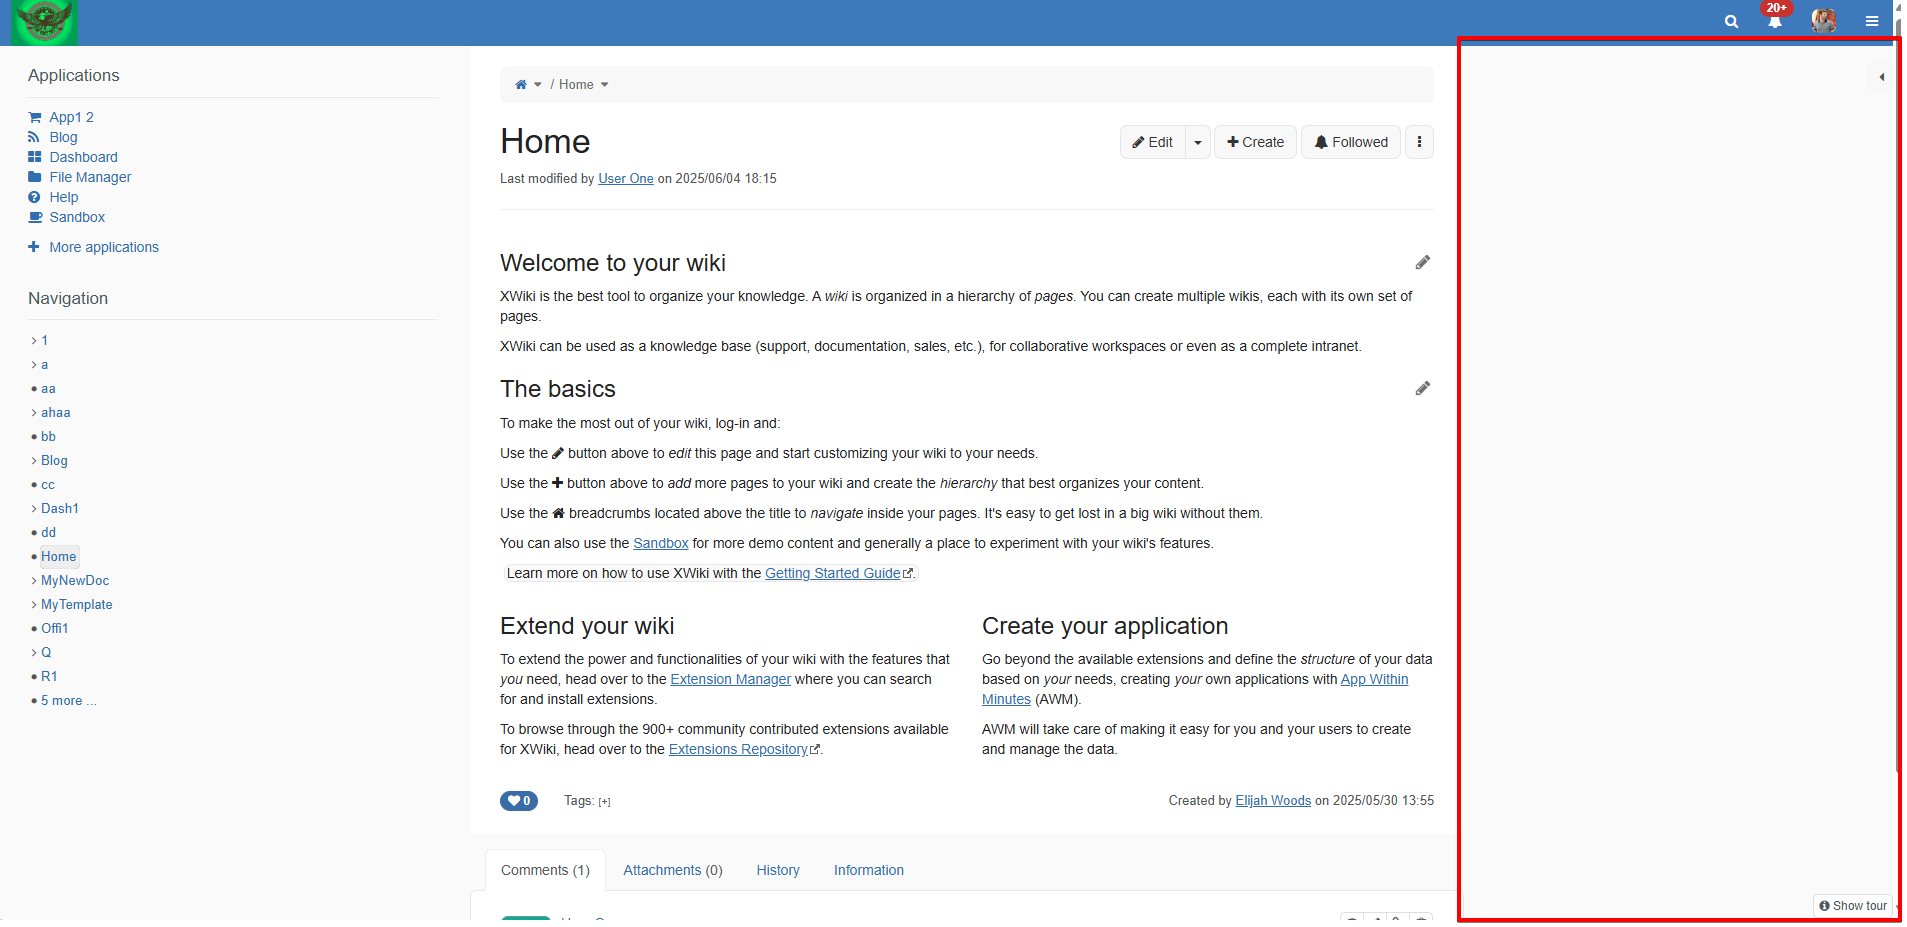
Task: Expand the Dash1 tree node
Action: [x=33, y=509]
